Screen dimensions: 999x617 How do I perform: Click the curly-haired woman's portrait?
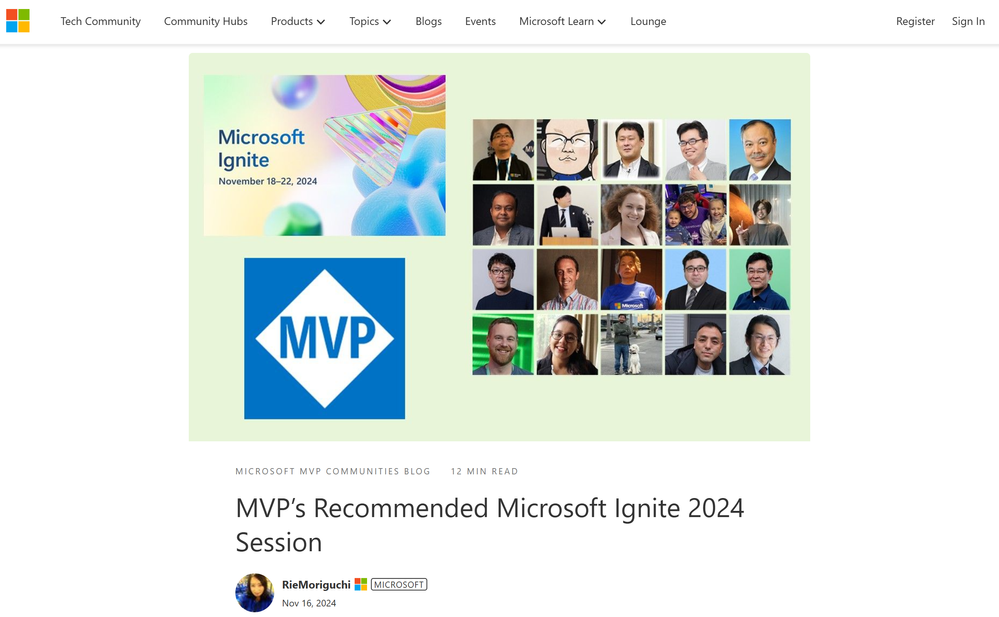pos(631,215)
